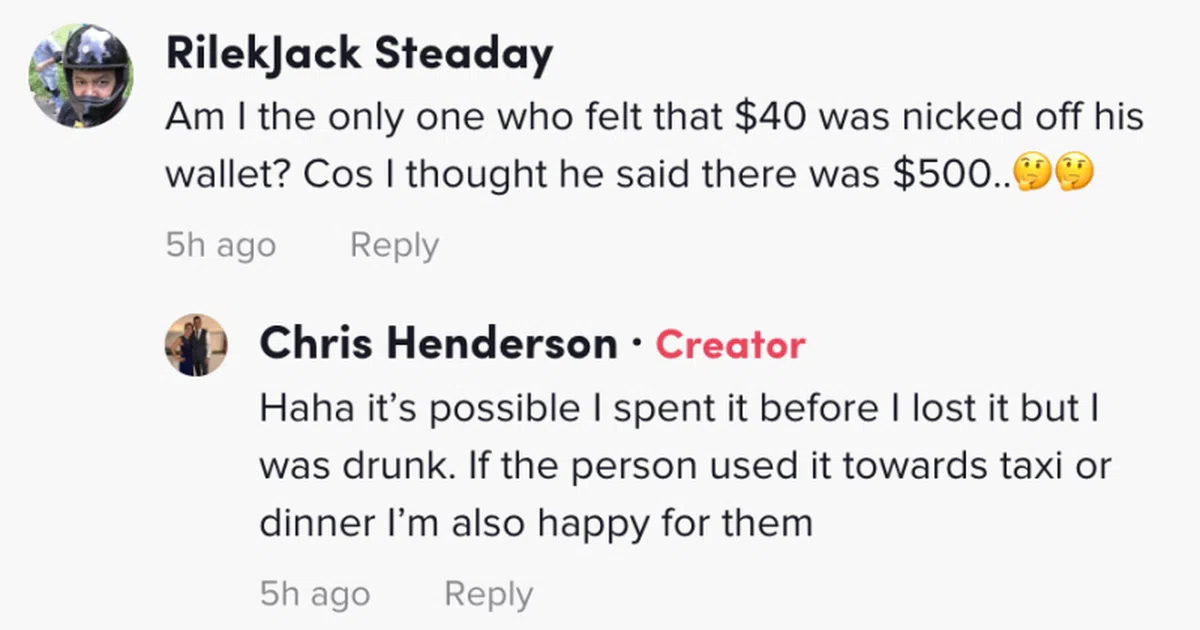1200x630 pixels.
Task: Reply to Chris Henderson's comment
Action: point(488,594)
